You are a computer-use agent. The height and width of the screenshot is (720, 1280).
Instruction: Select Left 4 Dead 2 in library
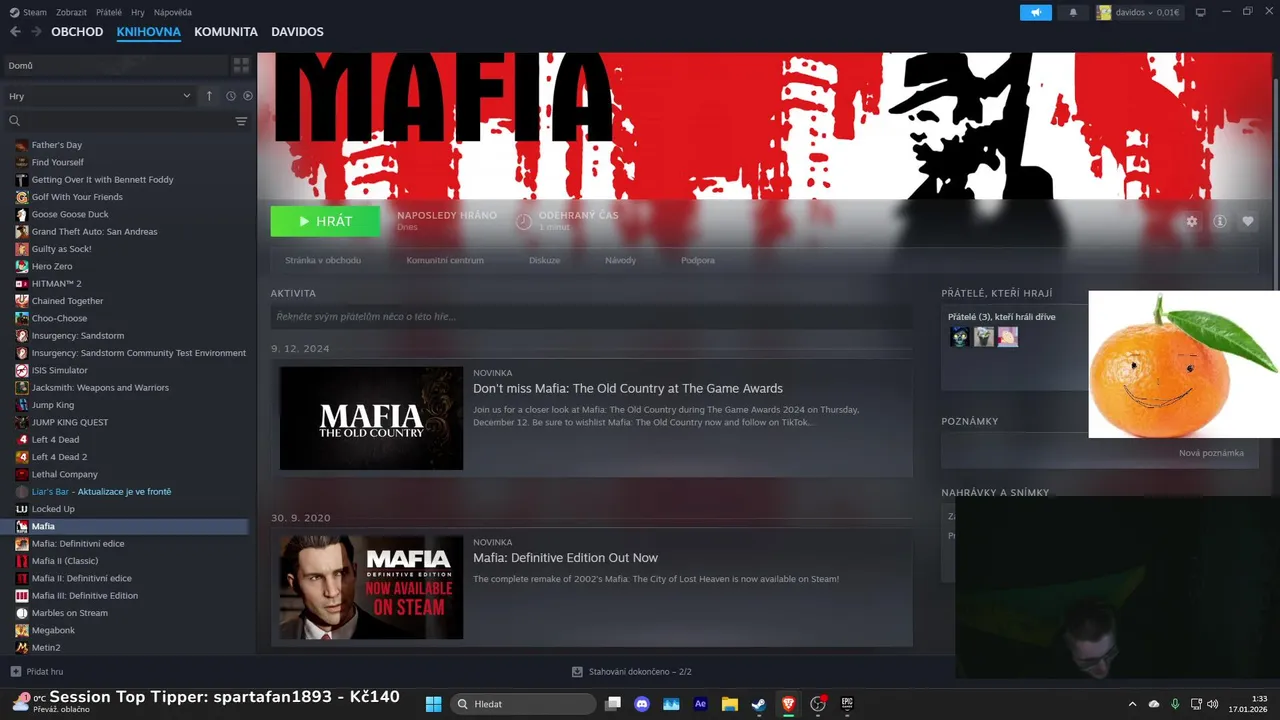(x=59, y=457)
